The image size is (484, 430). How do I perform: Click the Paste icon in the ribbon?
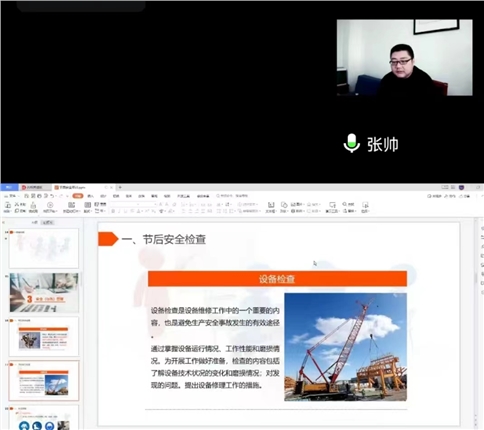7,207
